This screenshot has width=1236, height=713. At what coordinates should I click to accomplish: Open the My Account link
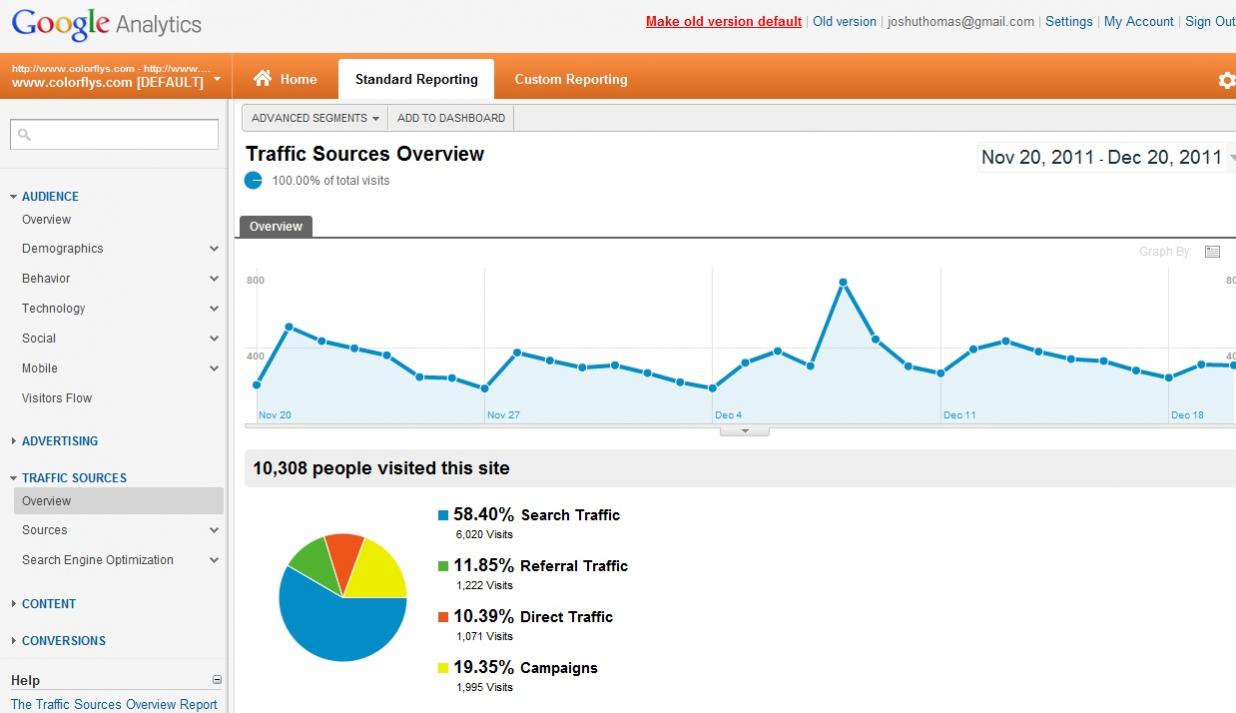[x=1139, y=21]
